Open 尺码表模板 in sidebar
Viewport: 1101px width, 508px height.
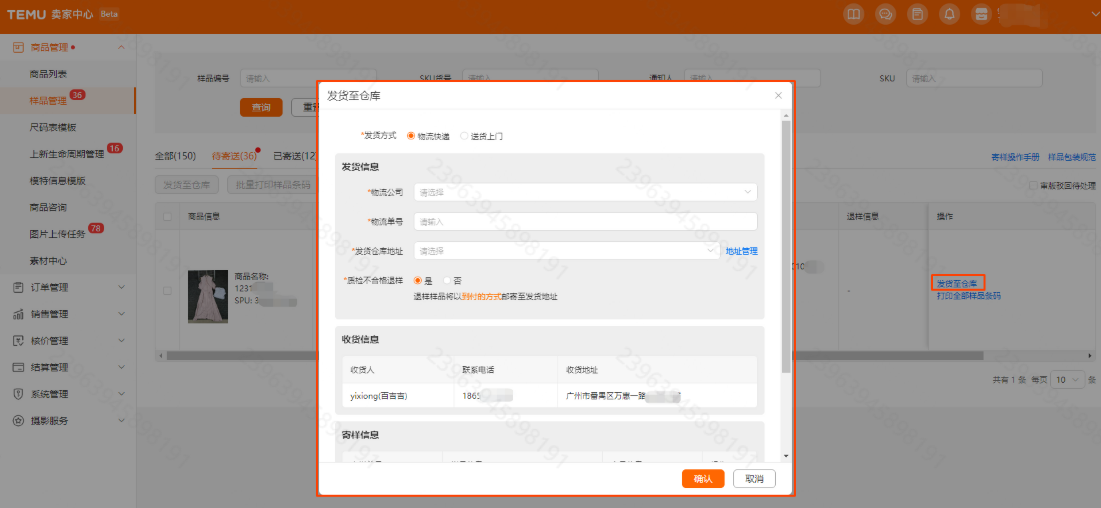(53, 127)
